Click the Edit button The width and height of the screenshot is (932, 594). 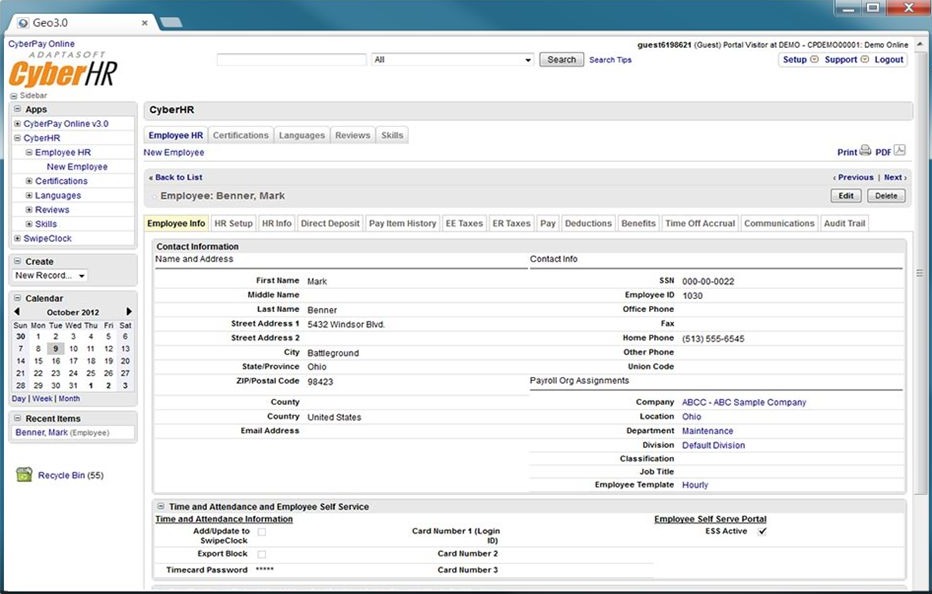click(846, 196)
